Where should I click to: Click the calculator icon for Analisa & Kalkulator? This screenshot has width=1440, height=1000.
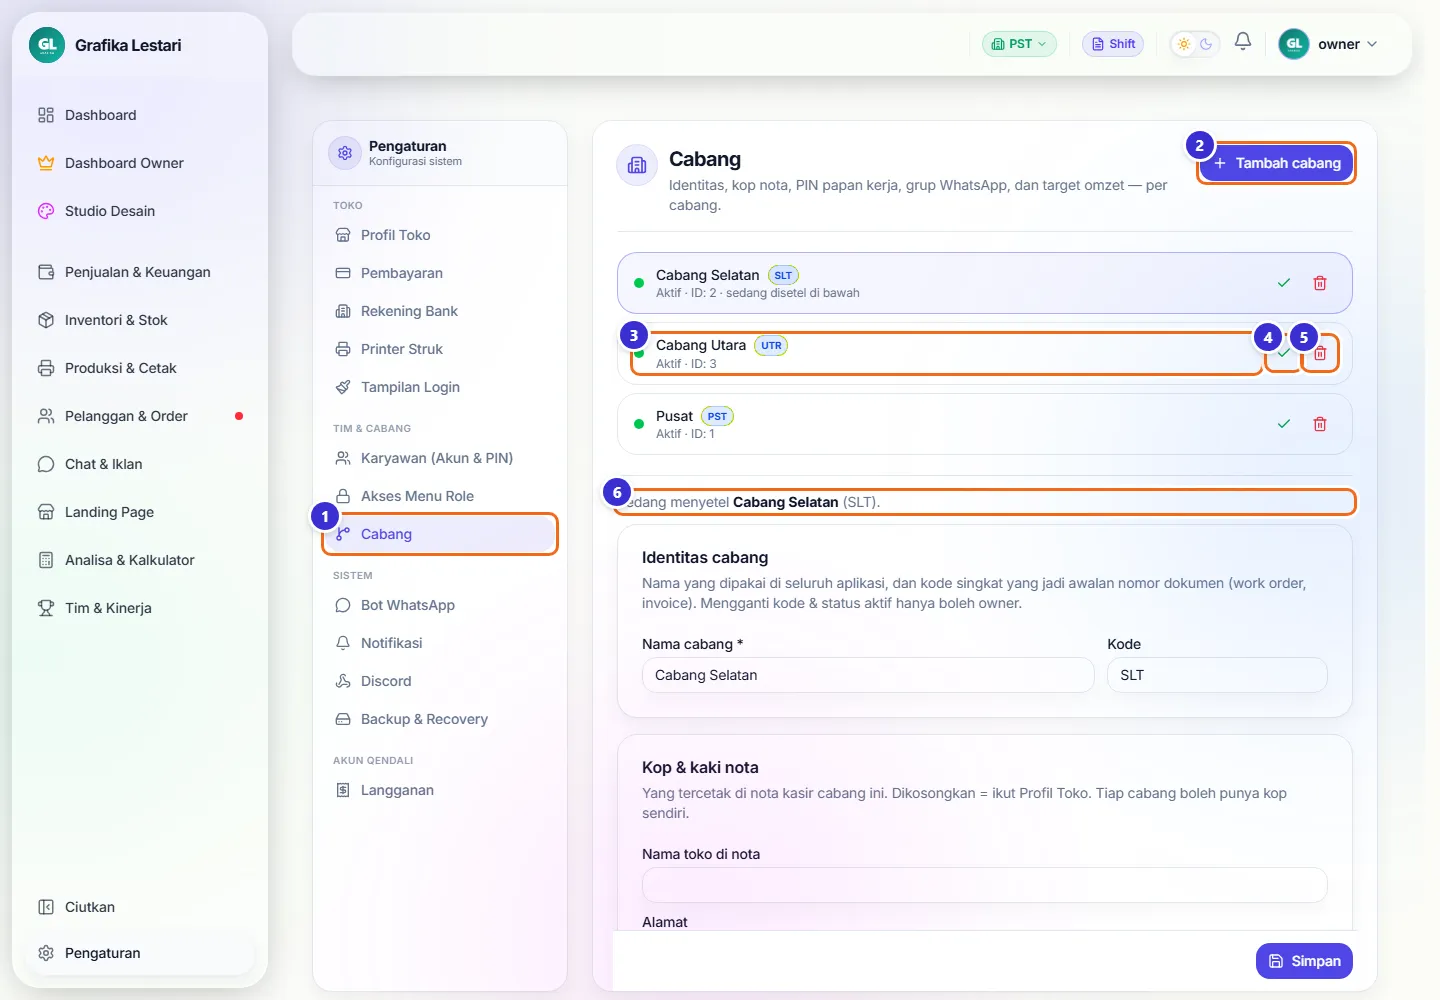click(46, 560)
